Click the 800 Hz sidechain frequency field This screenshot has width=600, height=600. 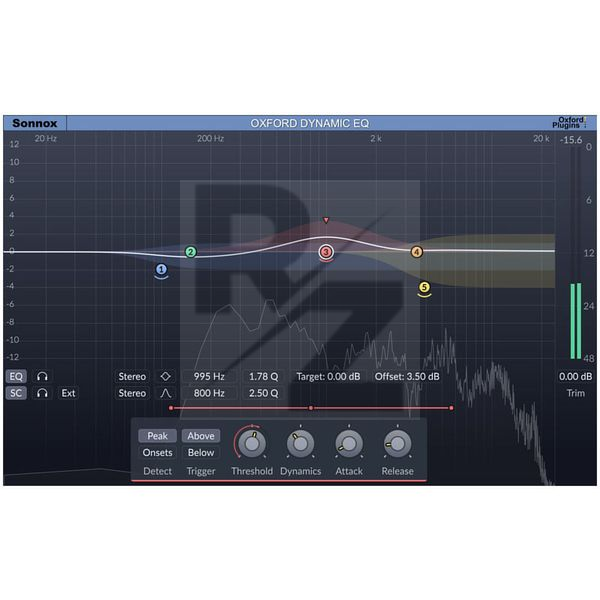(x=209, y=393)
